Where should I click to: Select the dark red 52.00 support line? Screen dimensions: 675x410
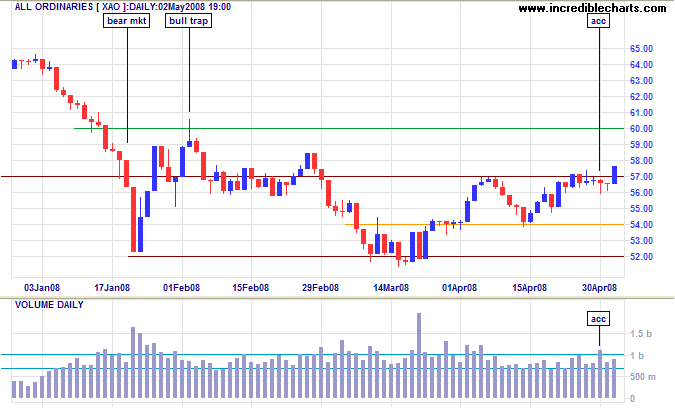click(x=376, y=257)
